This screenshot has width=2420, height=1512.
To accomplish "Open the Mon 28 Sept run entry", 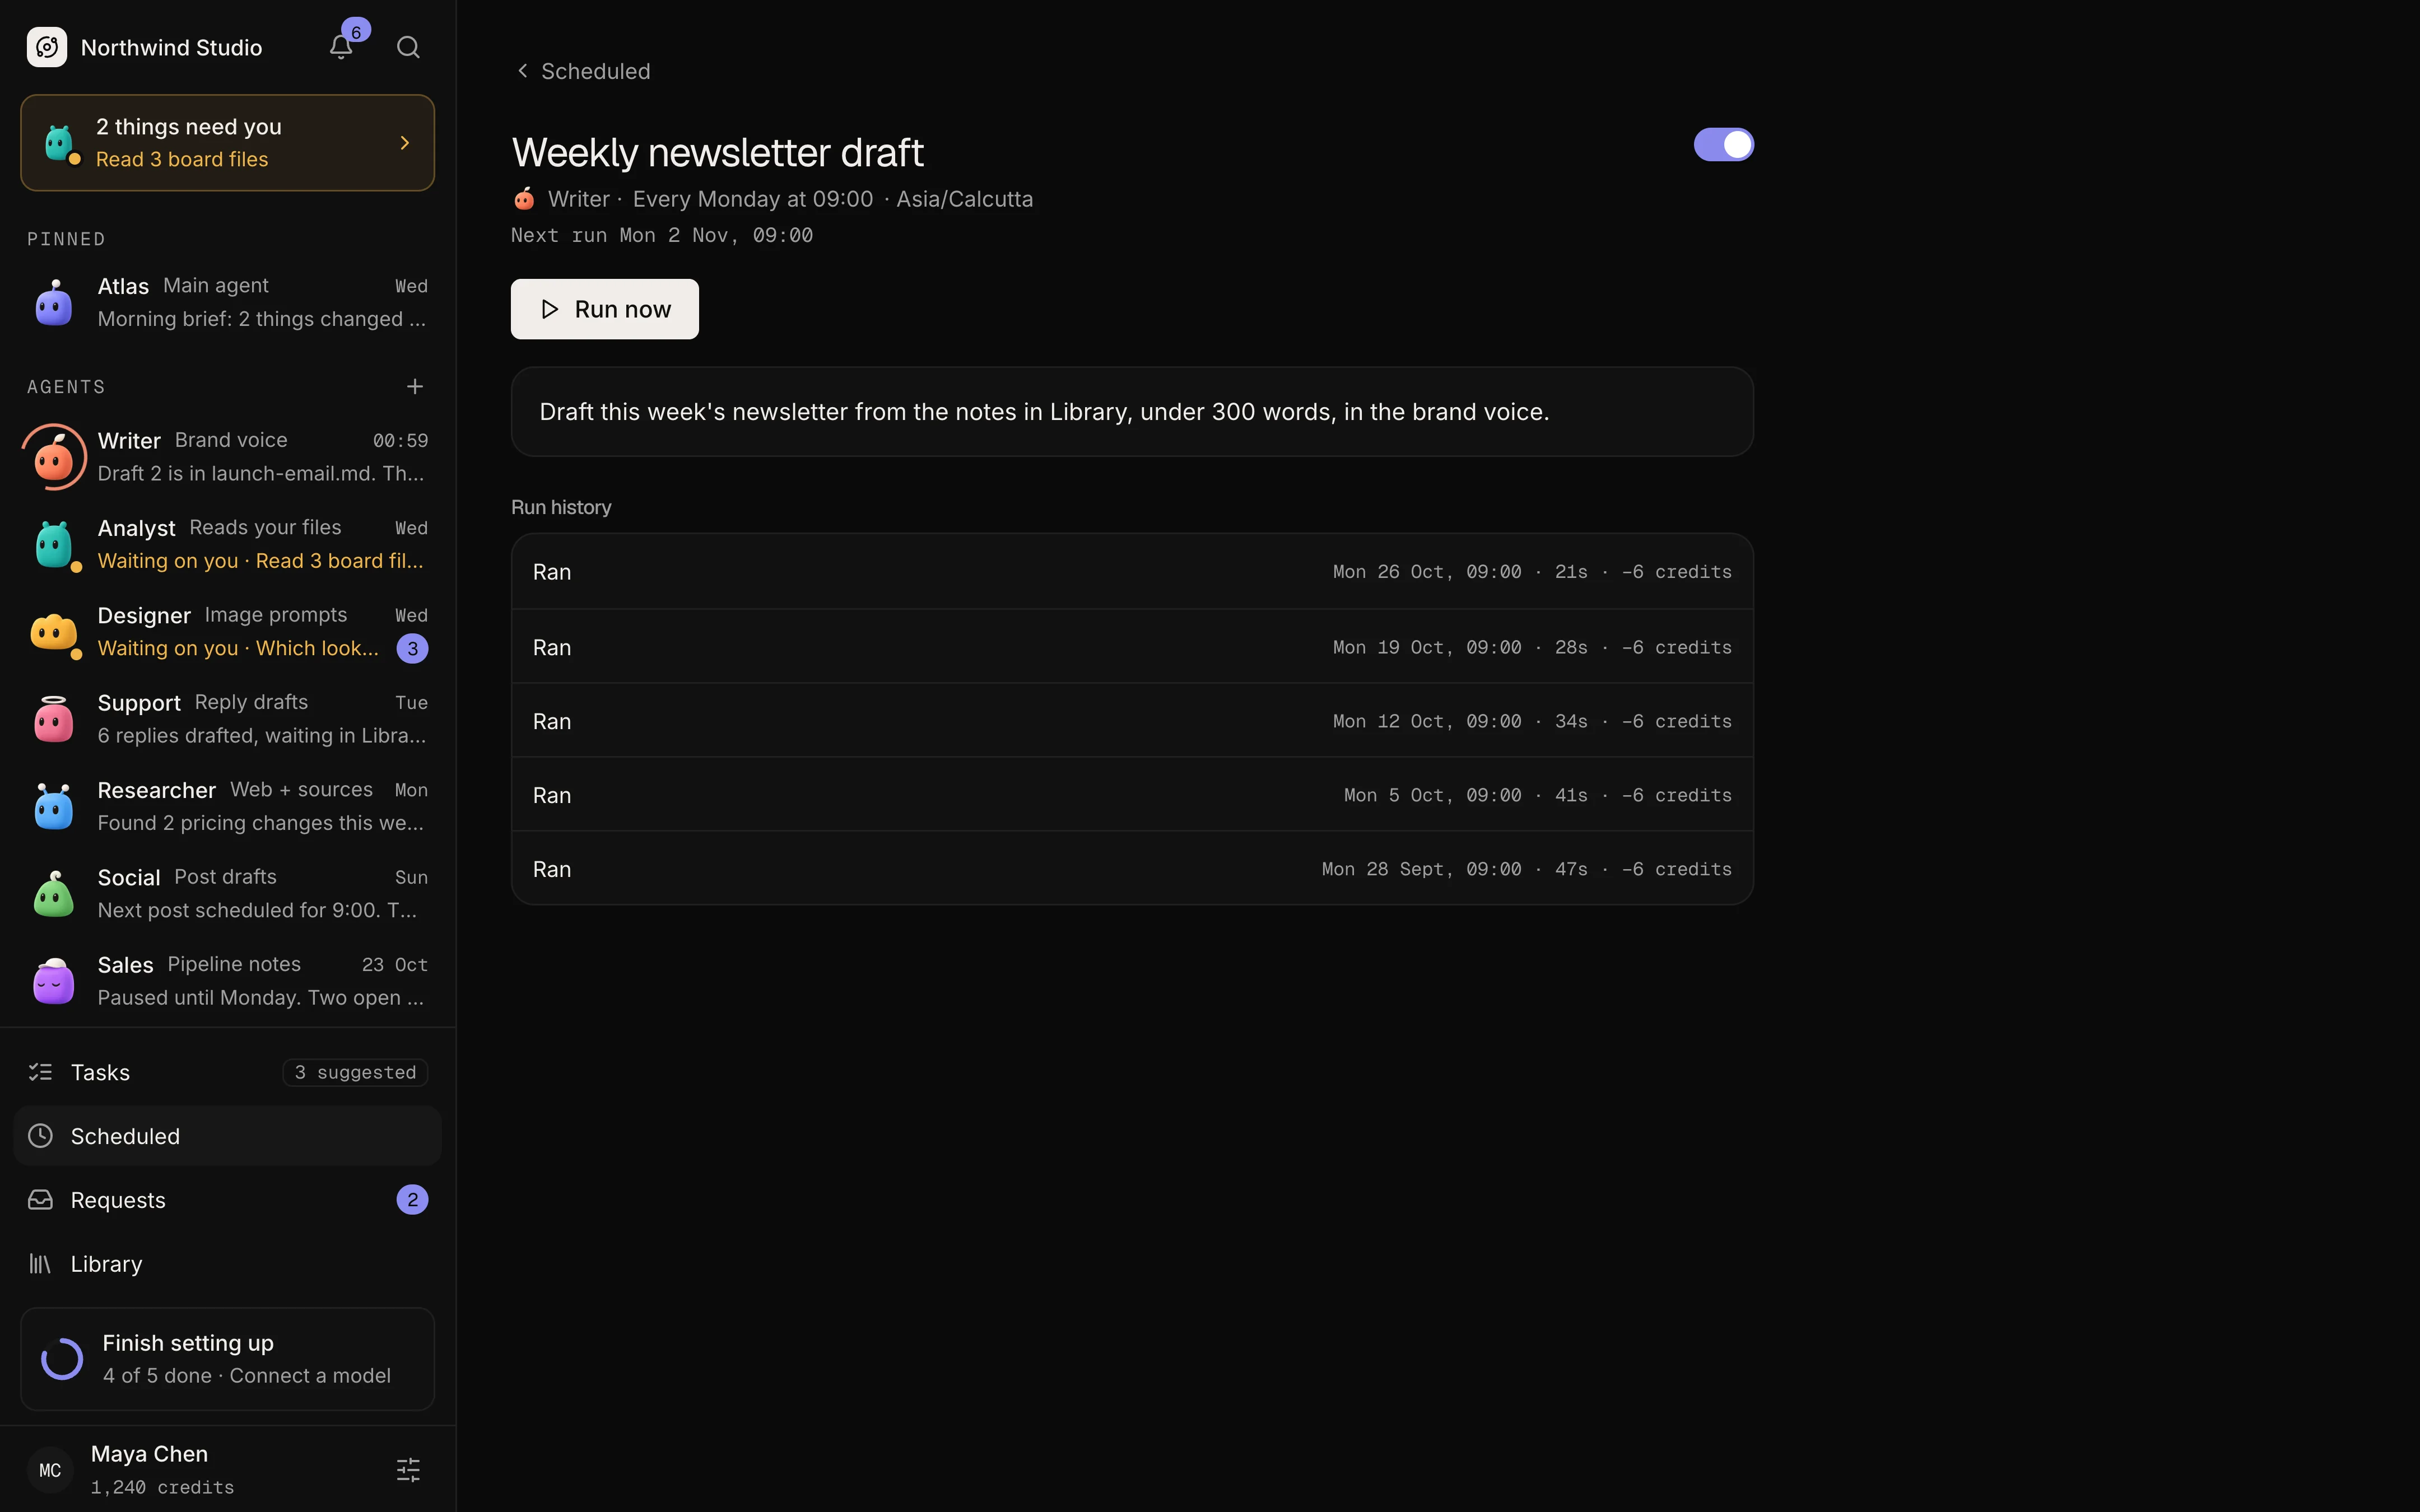I will [1132, 869].
